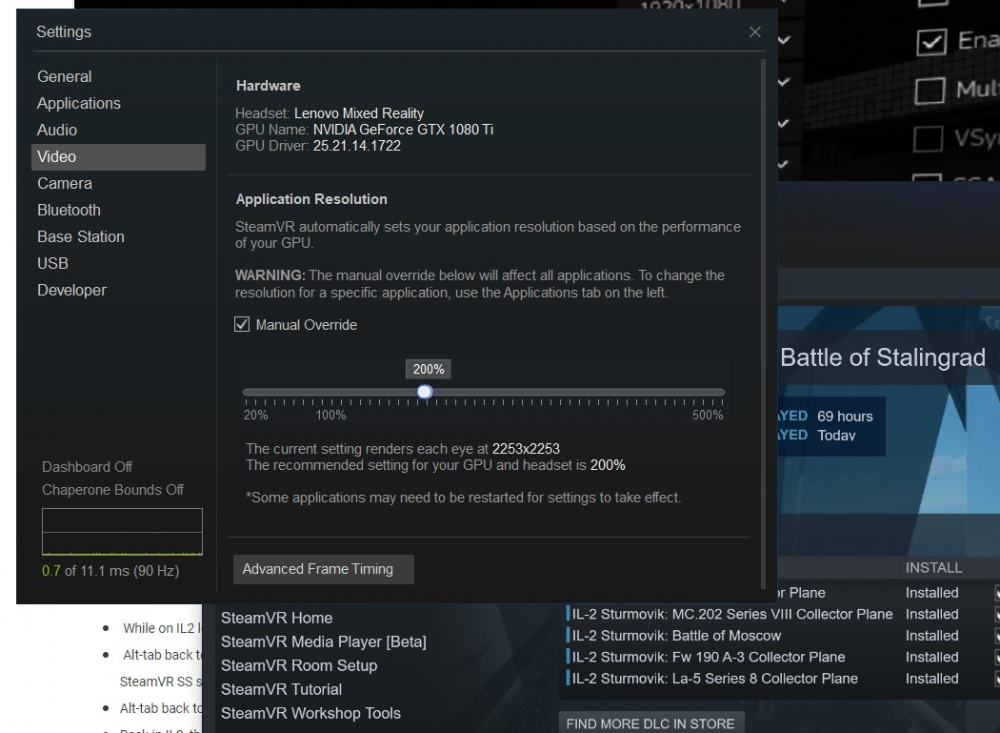Screen dimensions: 1000x733
Task: Open the General settings section
Action: point(64,77)
